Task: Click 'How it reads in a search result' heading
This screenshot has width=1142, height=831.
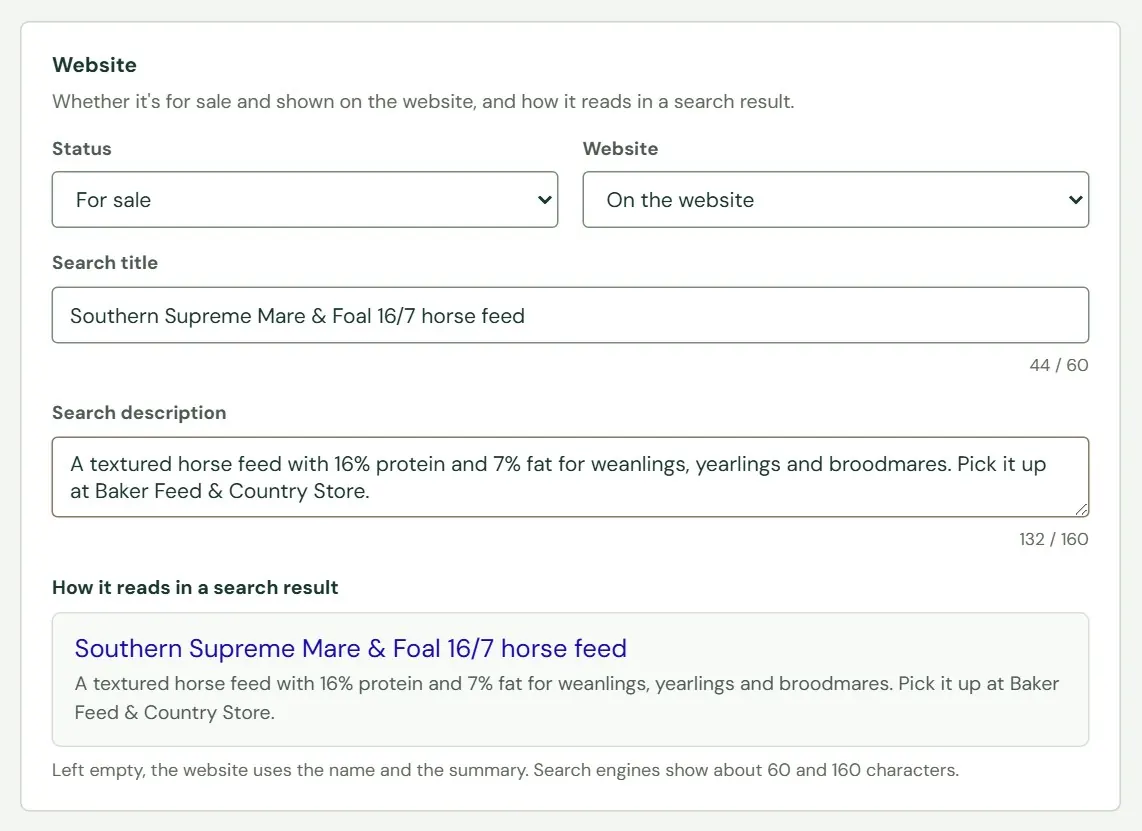Action: coord(195,588)
